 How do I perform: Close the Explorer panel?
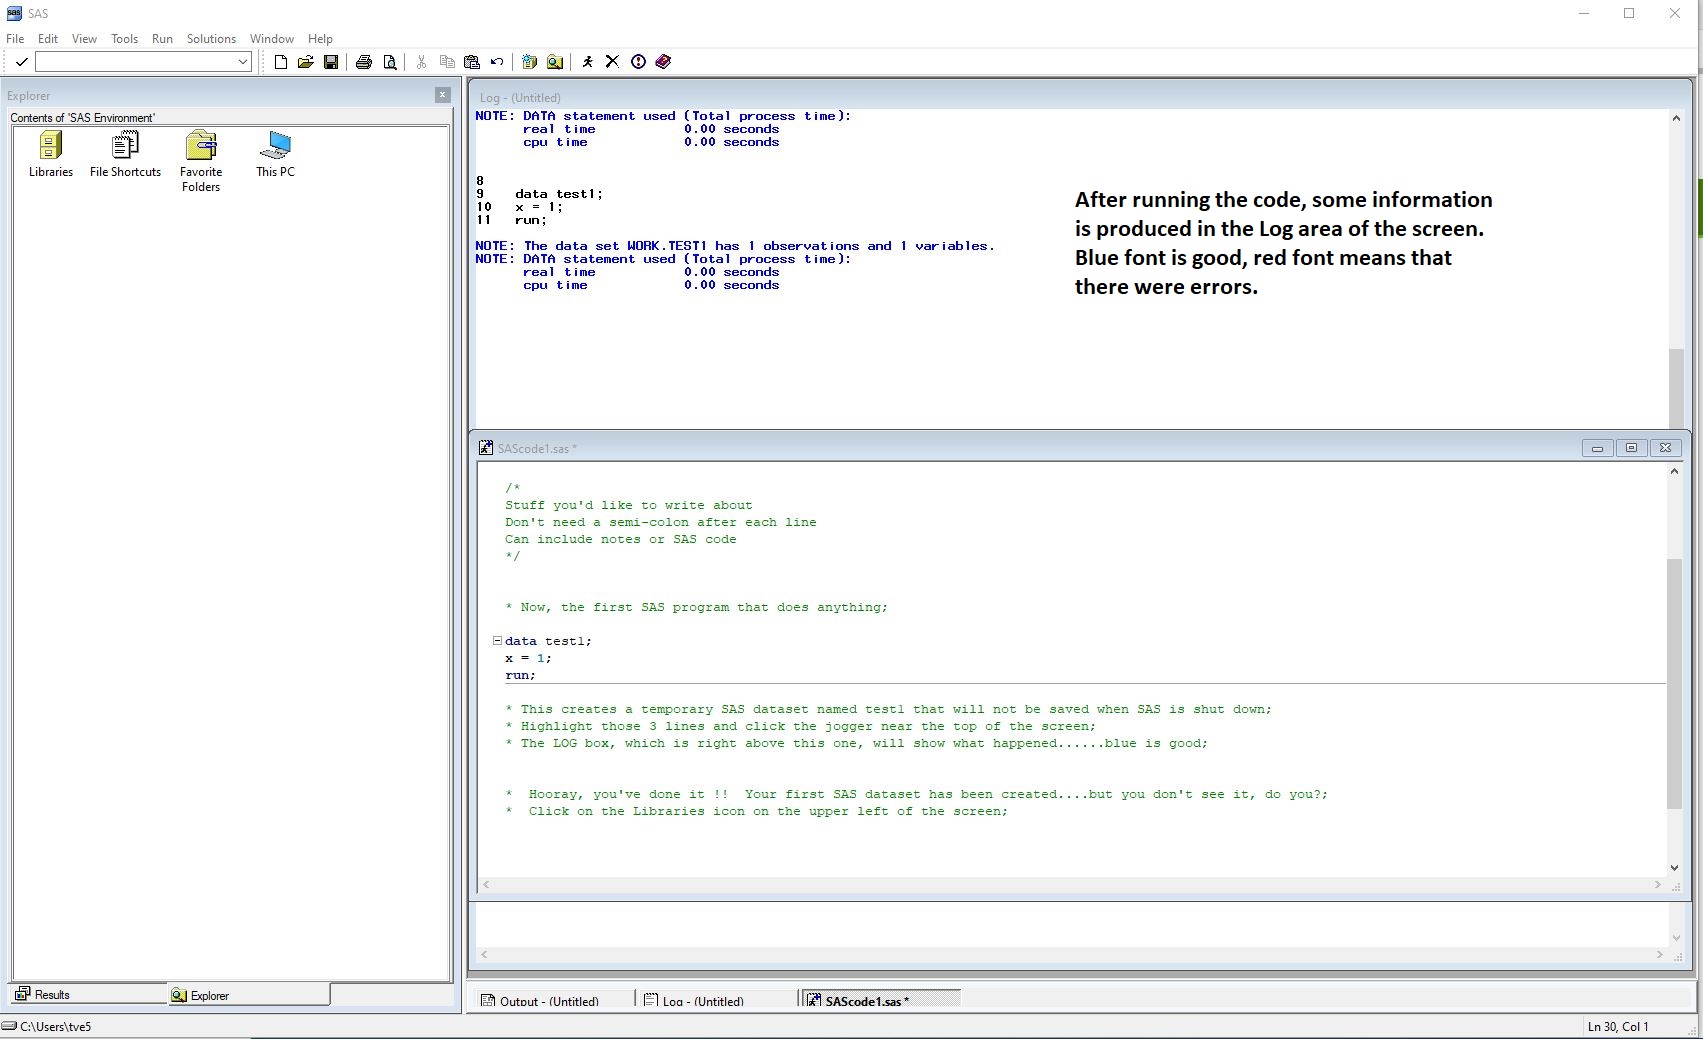[442, 95]
